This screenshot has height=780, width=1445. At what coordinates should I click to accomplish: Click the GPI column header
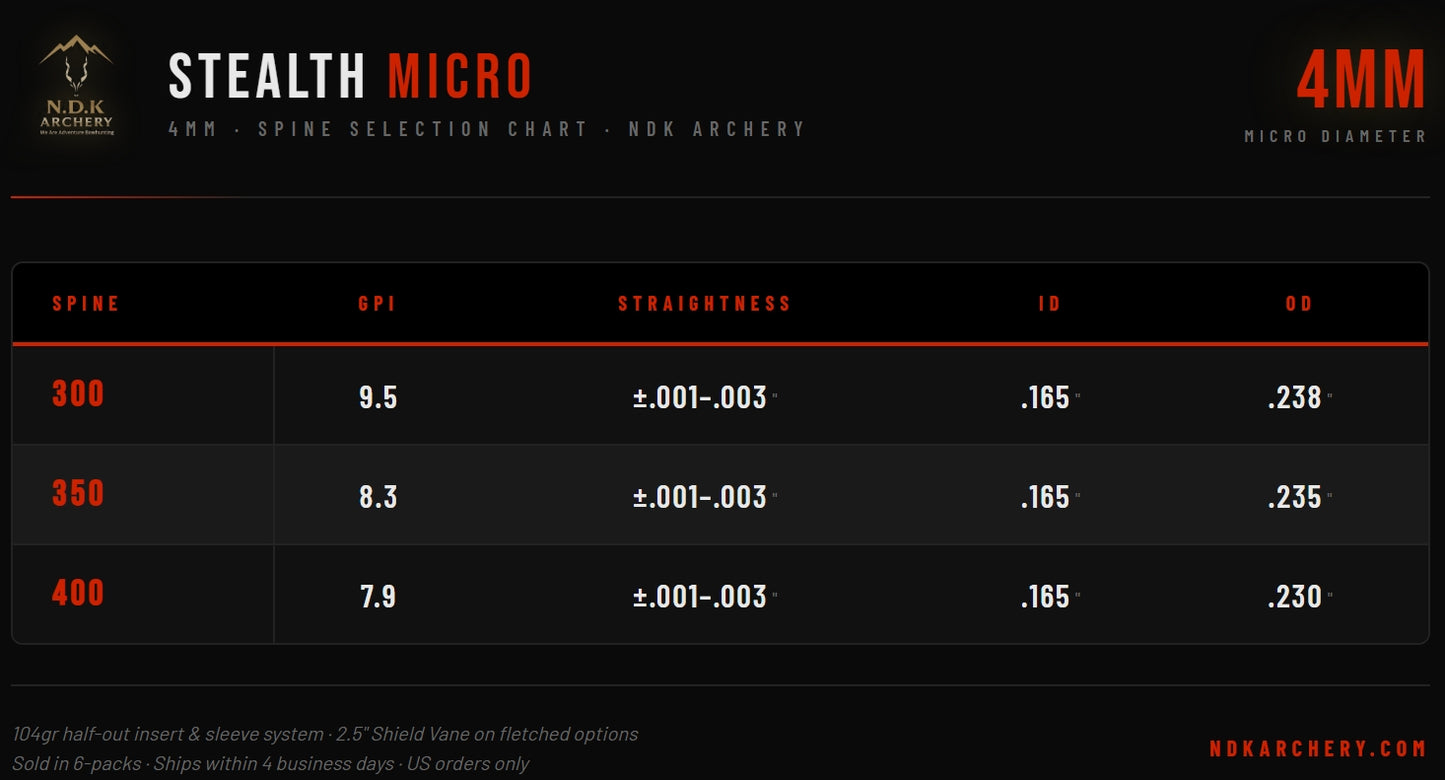point(378,304)
